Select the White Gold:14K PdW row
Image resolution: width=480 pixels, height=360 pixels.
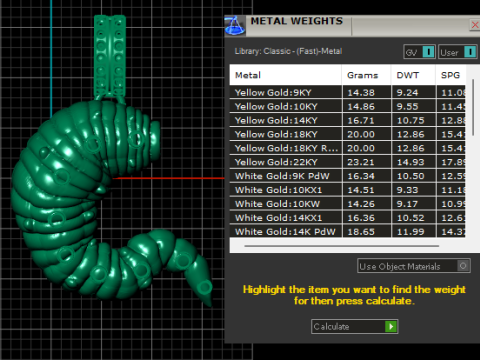[x=348, y=231]
